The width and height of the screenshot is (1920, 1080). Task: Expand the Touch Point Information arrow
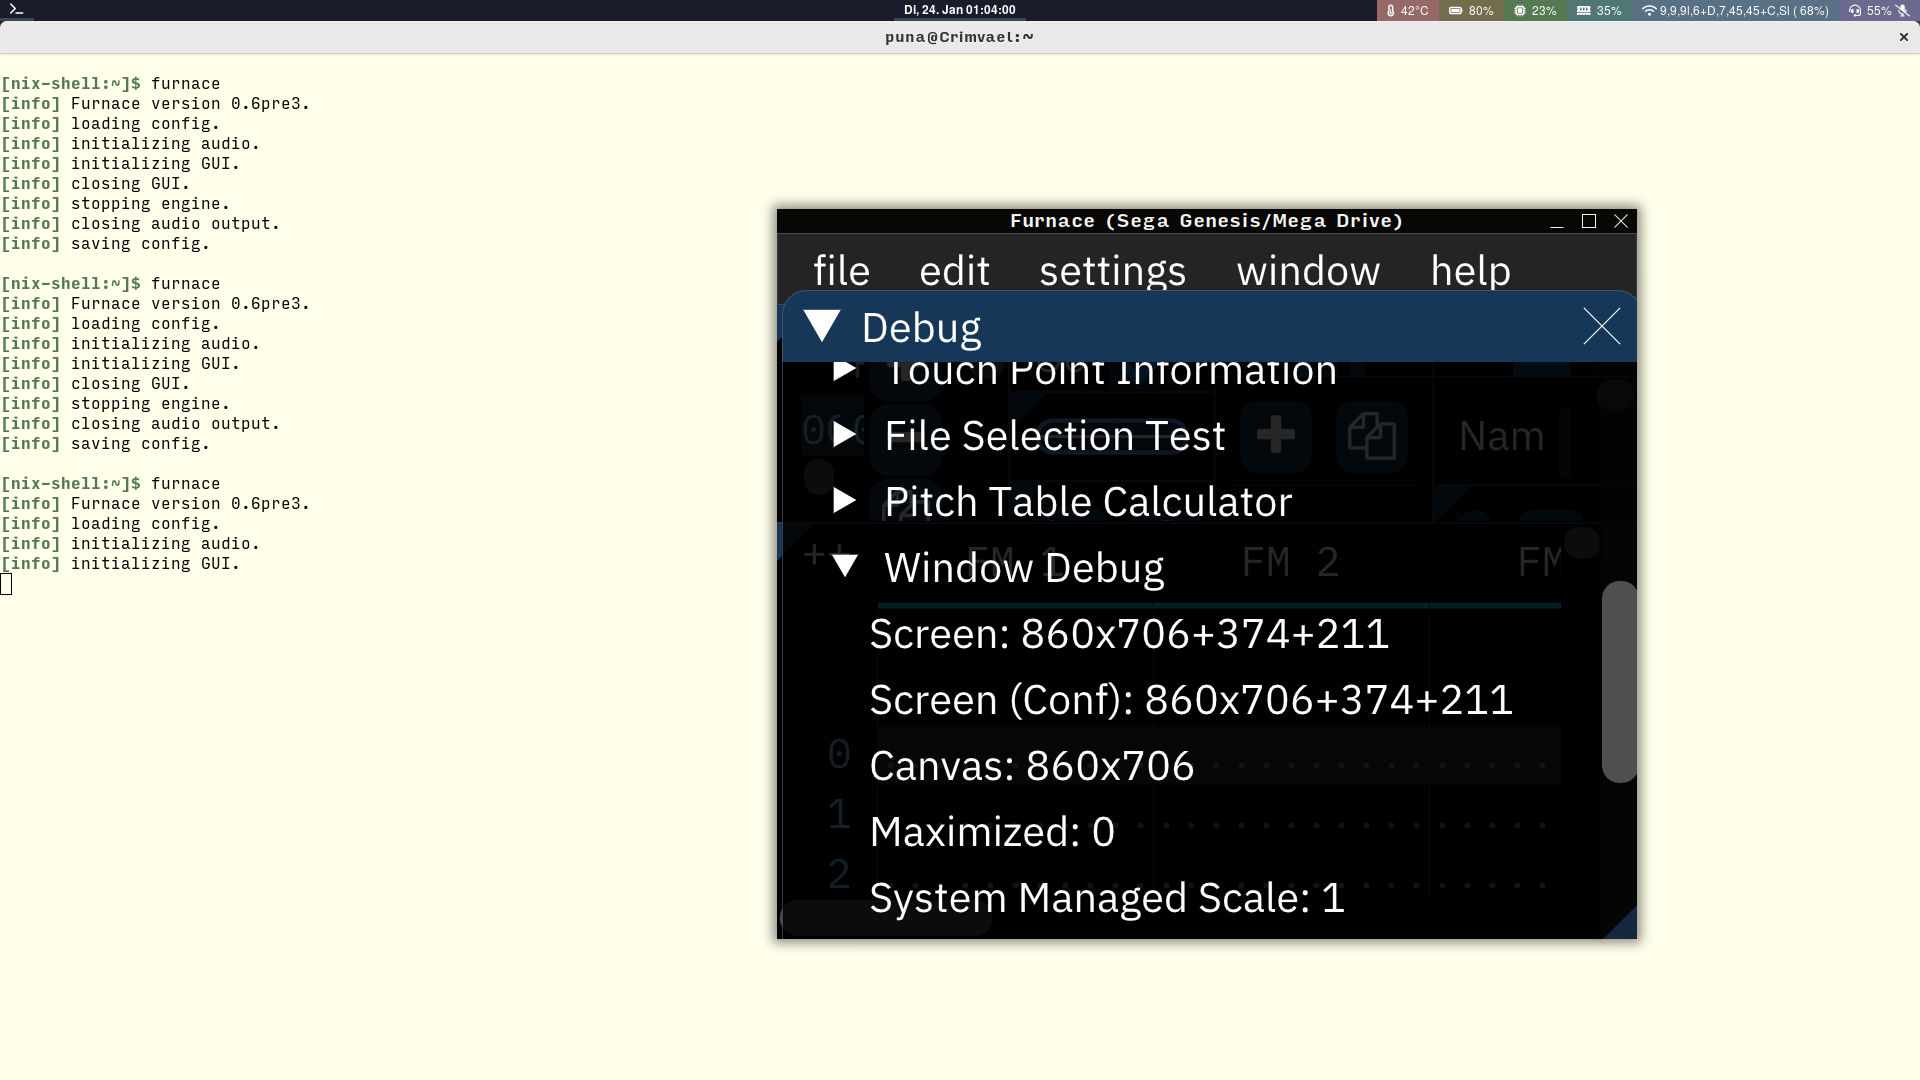click(x=844, y=370)
